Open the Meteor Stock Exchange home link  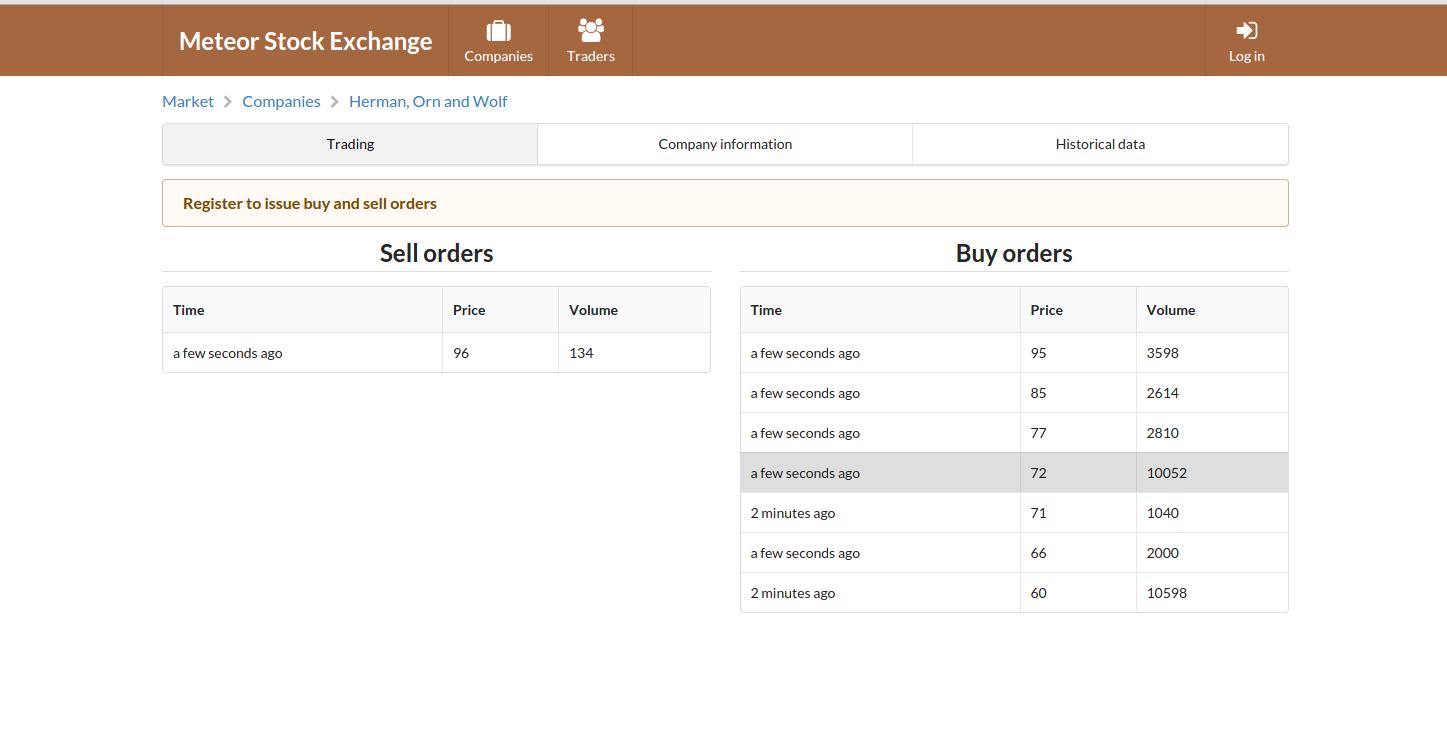click(305, 41)
